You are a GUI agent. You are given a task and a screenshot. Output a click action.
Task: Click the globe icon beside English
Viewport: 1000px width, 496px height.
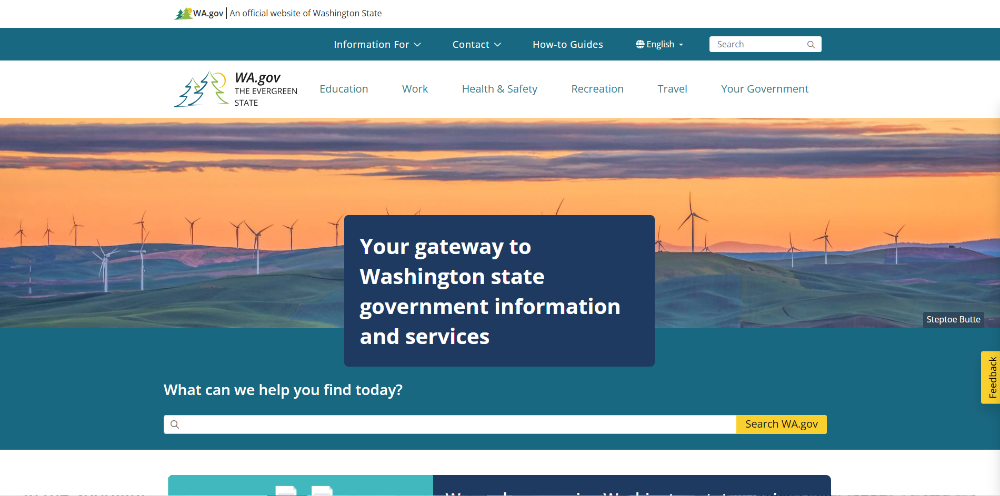pos(640,45)
